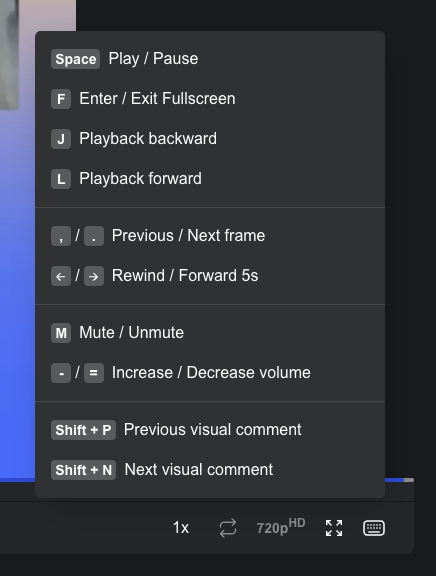Click the Next visual comment entry
436x576 pixels.
[x=199, y=469]
